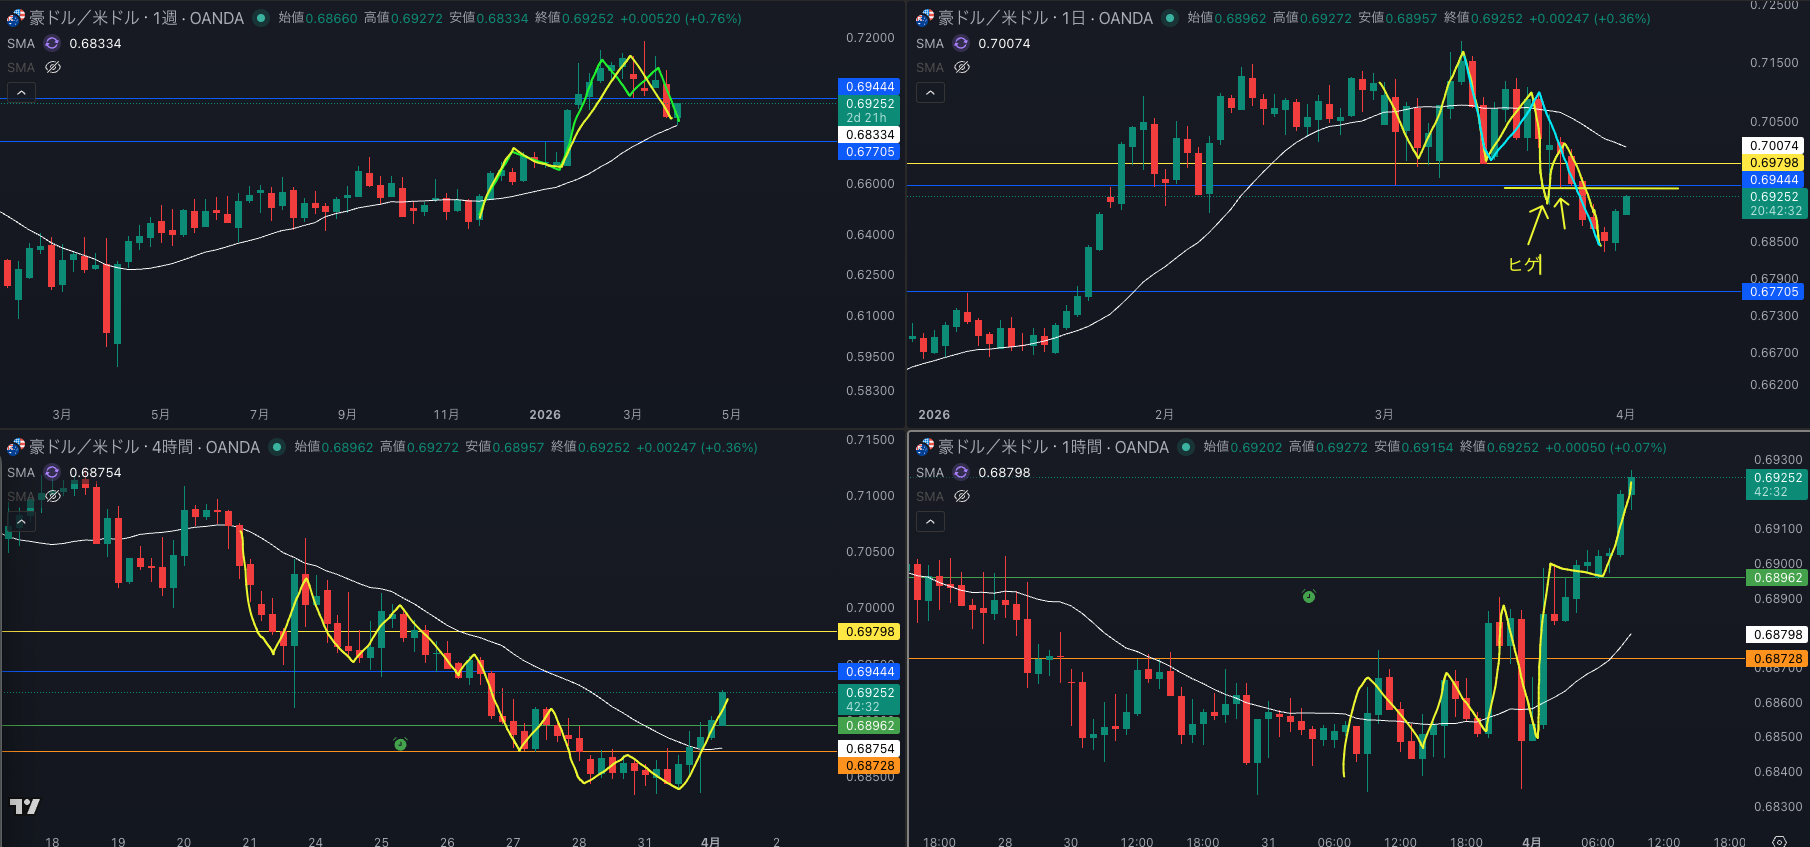Click the weekly chart symbol title 豪ドル/米ドル・1週
The image size is (1810, 847).
[136, 18]
